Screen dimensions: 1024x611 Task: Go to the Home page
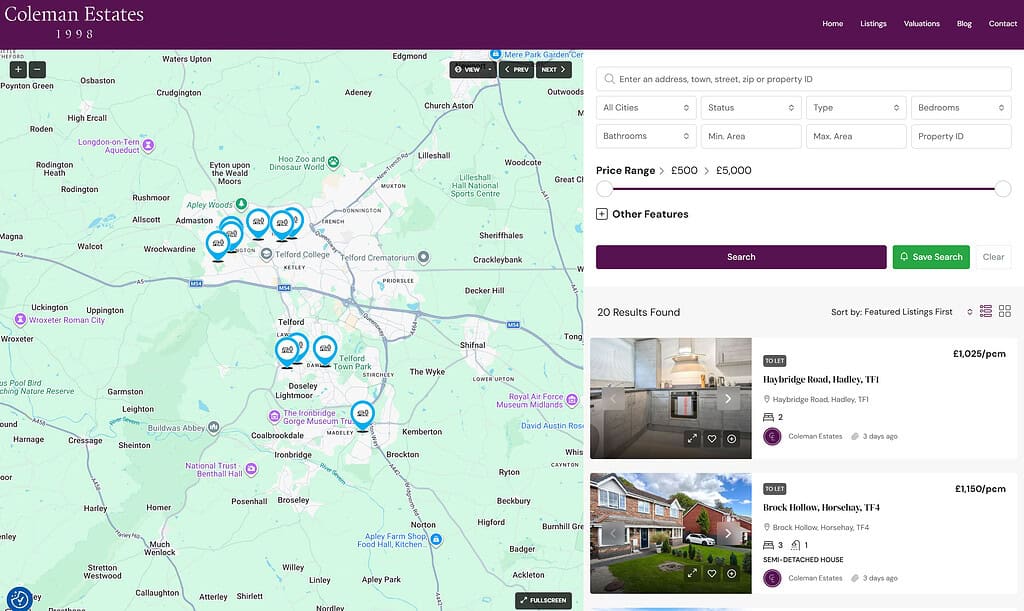point(833,24)
